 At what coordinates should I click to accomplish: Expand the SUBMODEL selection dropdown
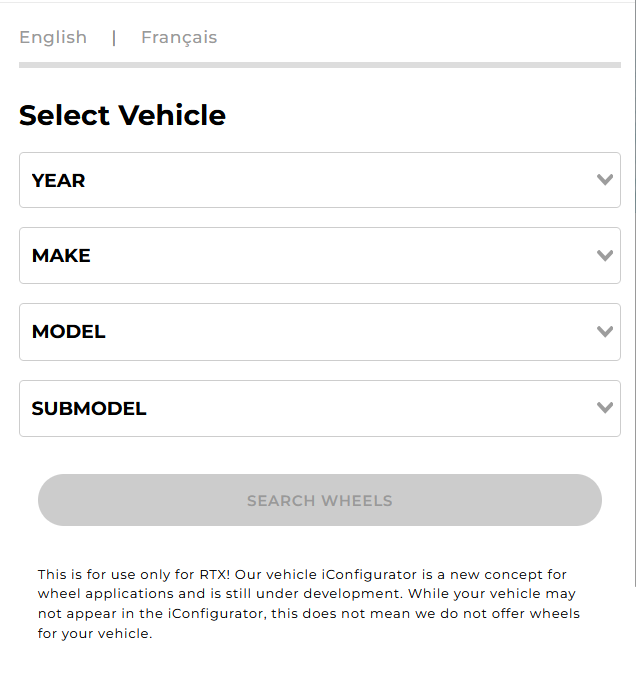pyautogui.click(x=319, y=408)
